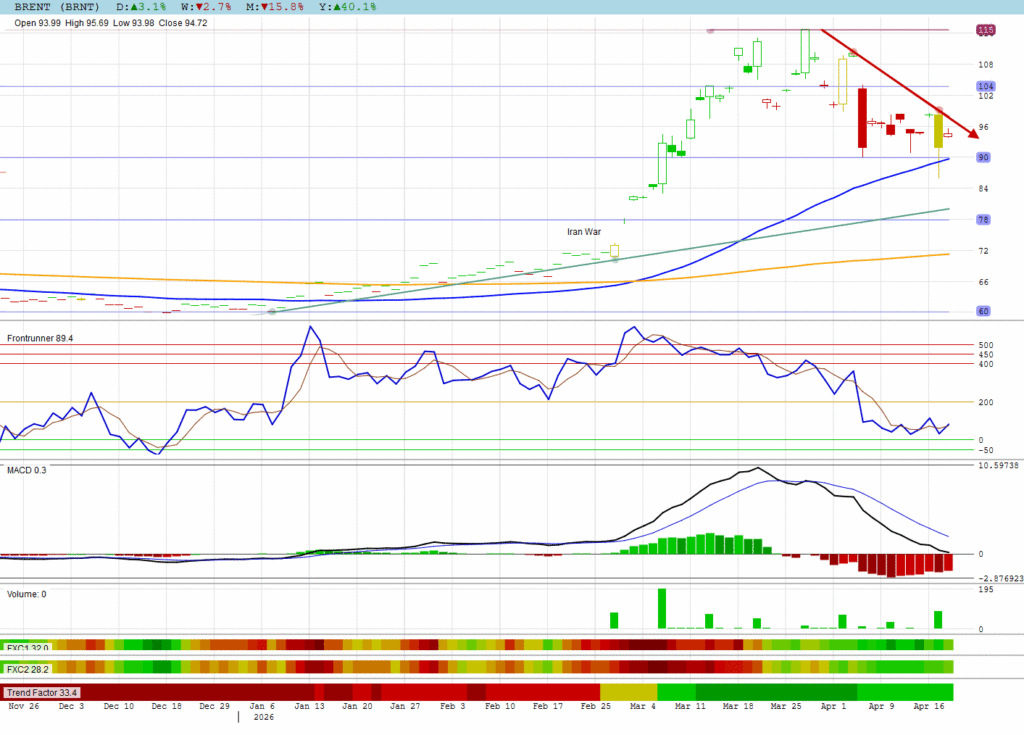1024x735 pixels.
Task: Click the Jan 13 date on axis
Action: tap(310, 706)
